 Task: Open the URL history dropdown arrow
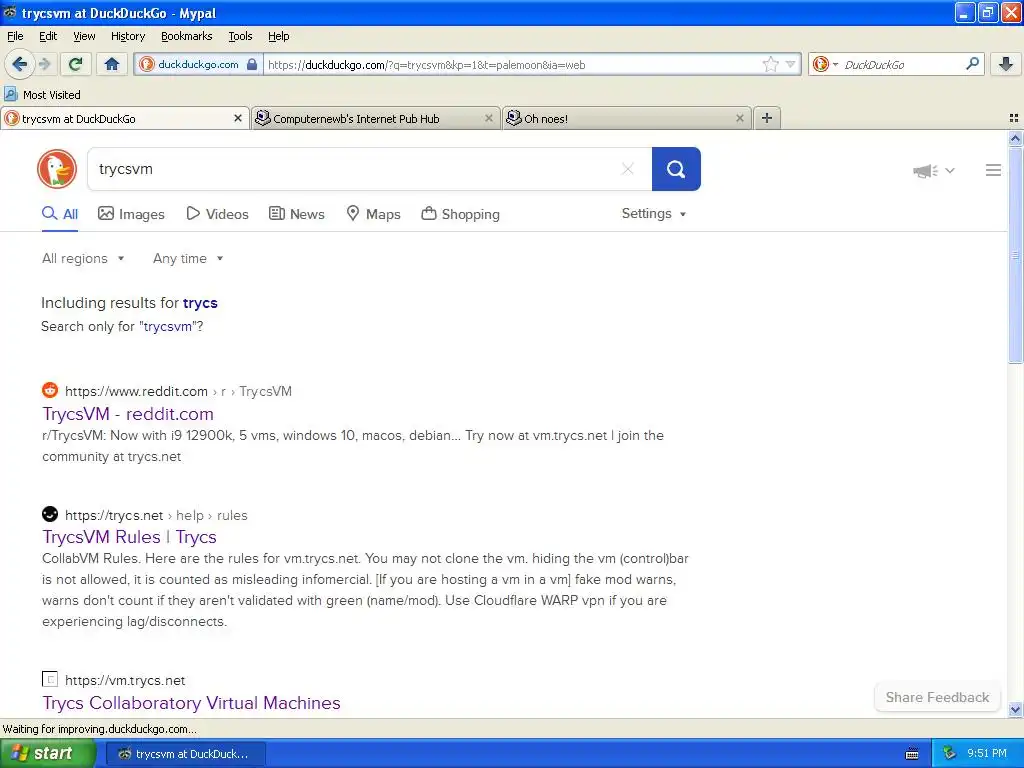click(x=790, y=64)
